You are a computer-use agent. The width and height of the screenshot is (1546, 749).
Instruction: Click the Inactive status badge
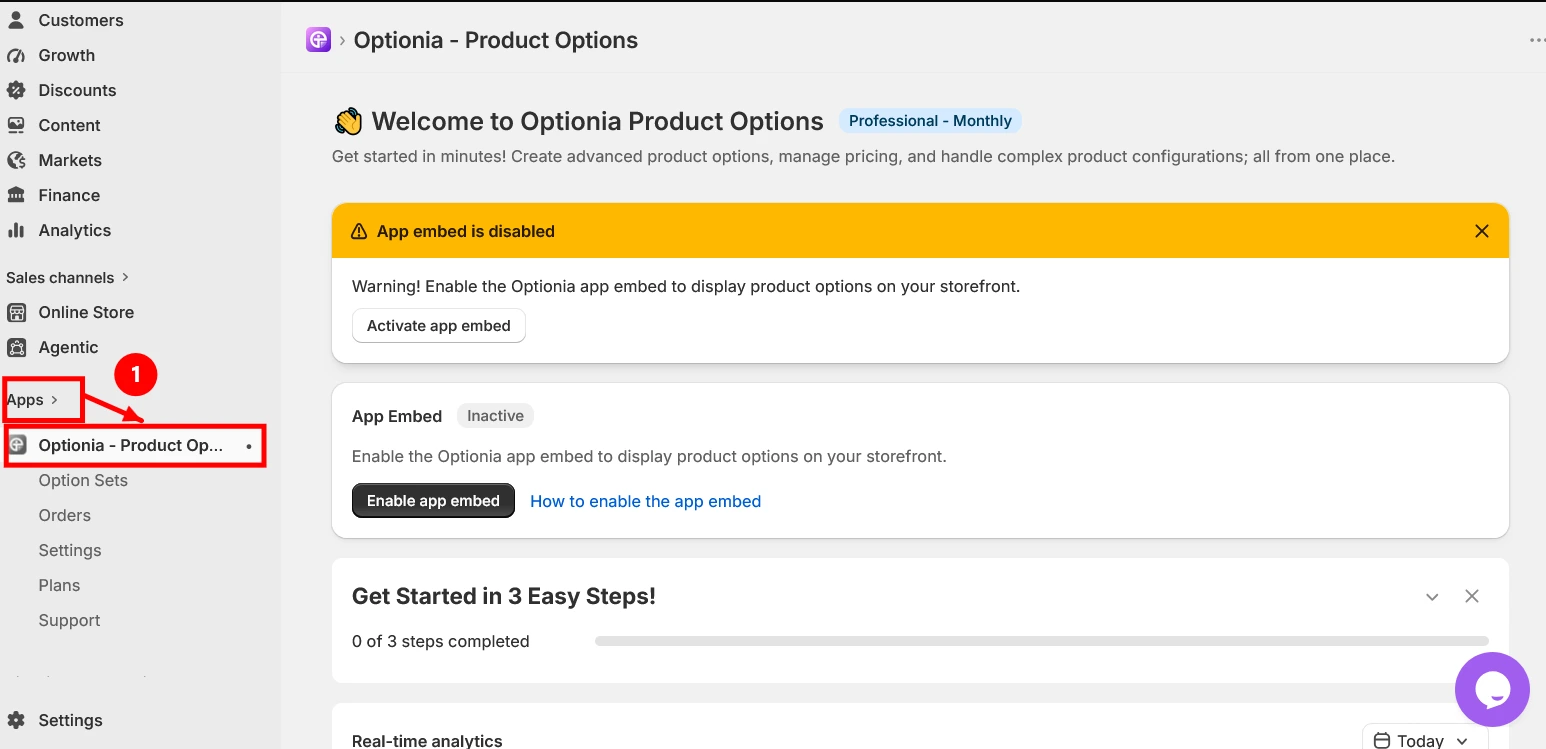point(496,416)
